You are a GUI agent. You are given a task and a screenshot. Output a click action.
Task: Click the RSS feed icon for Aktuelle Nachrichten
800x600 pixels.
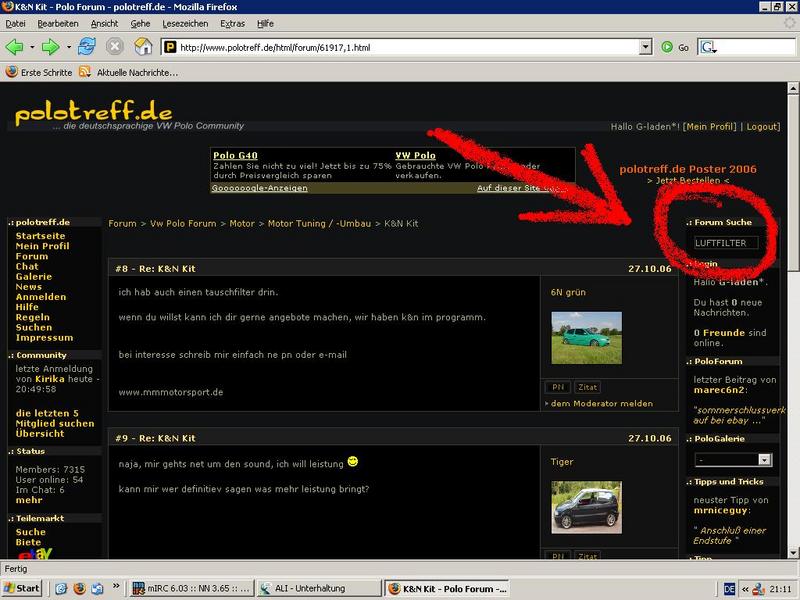tap(85, 72)
